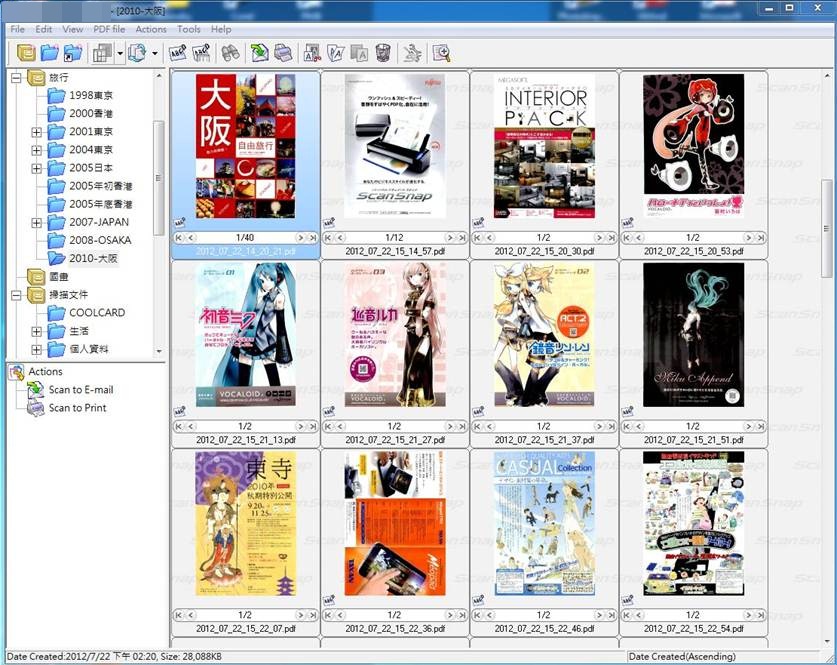
Task: Open search with the binoculars icon
Action: point(230,52)
